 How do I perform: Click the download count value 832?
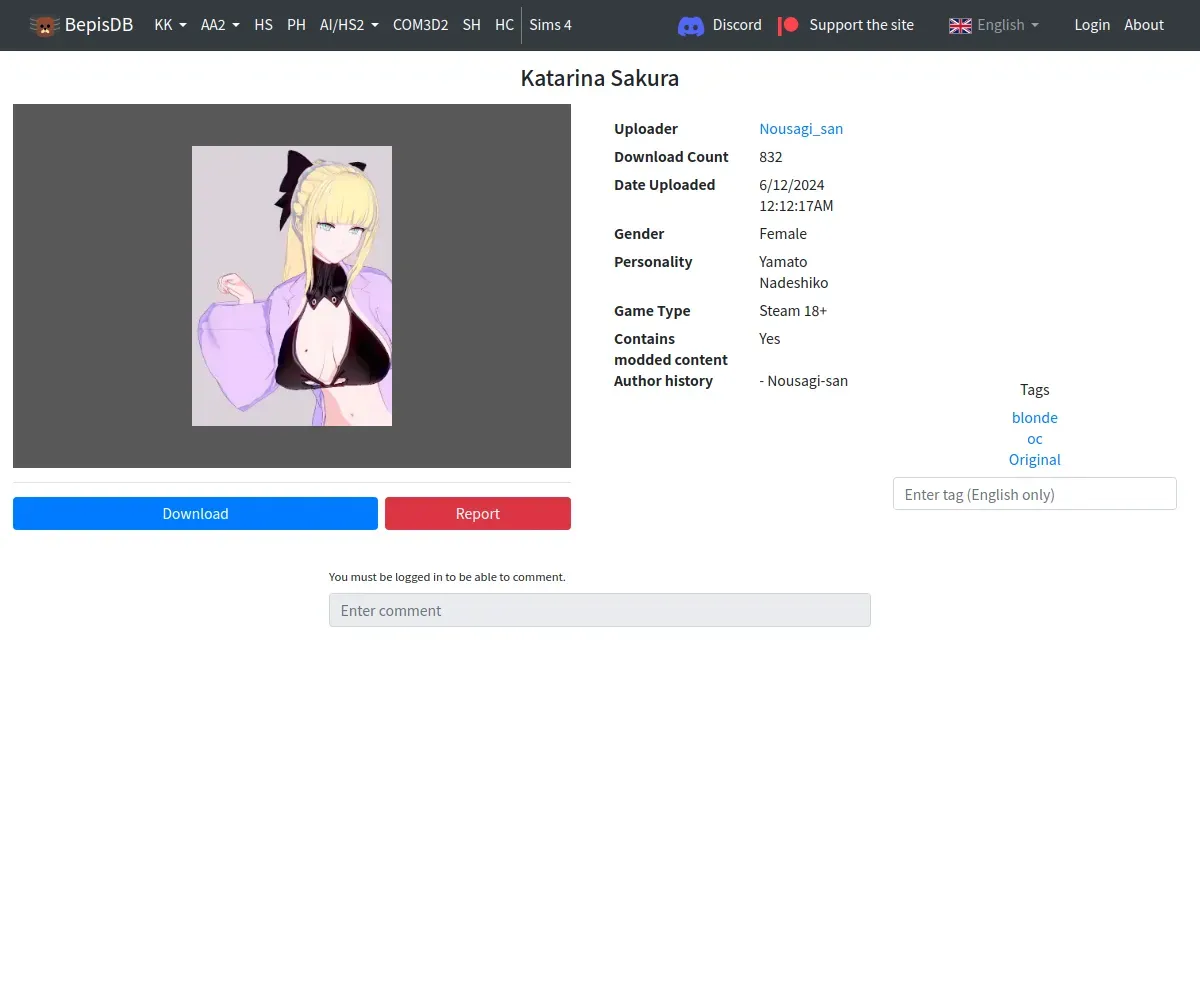click(x=771, y=156)
